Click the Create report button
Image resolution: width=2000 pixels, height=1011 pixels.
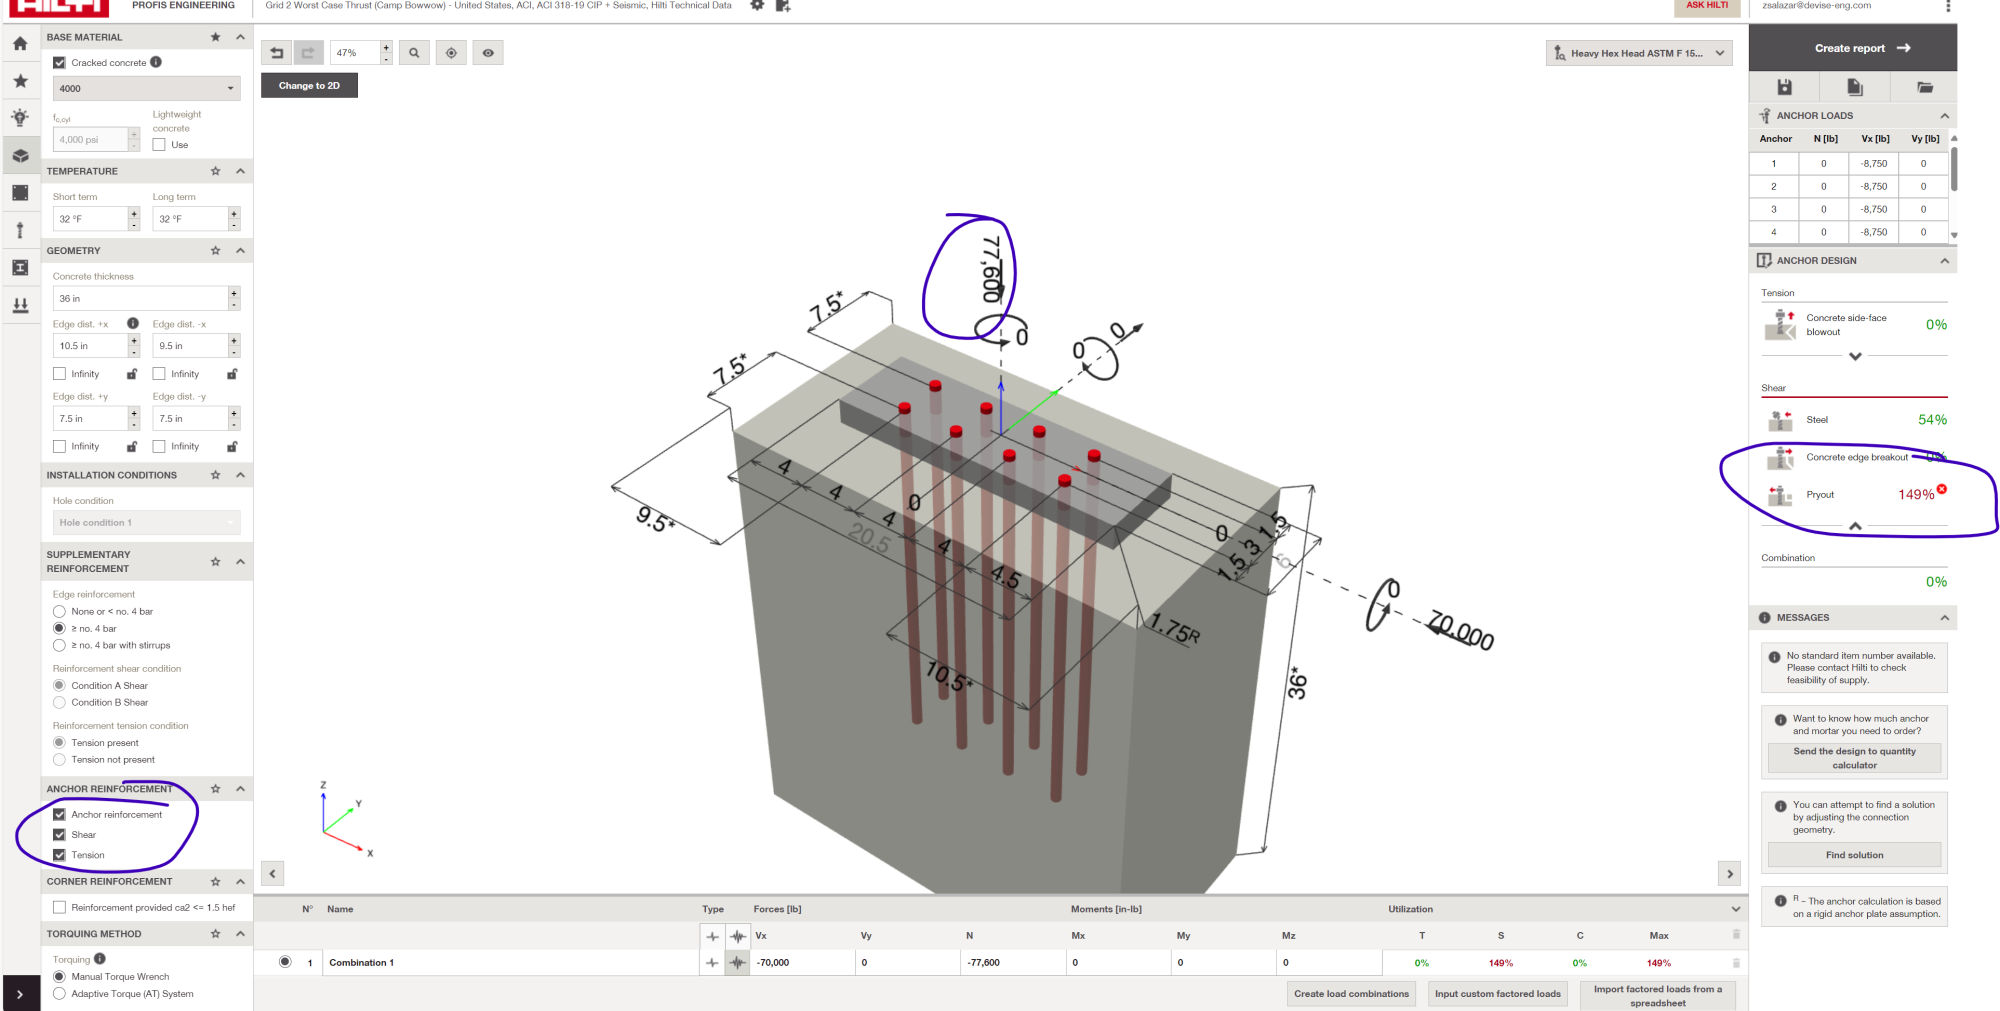point(1855,47)
